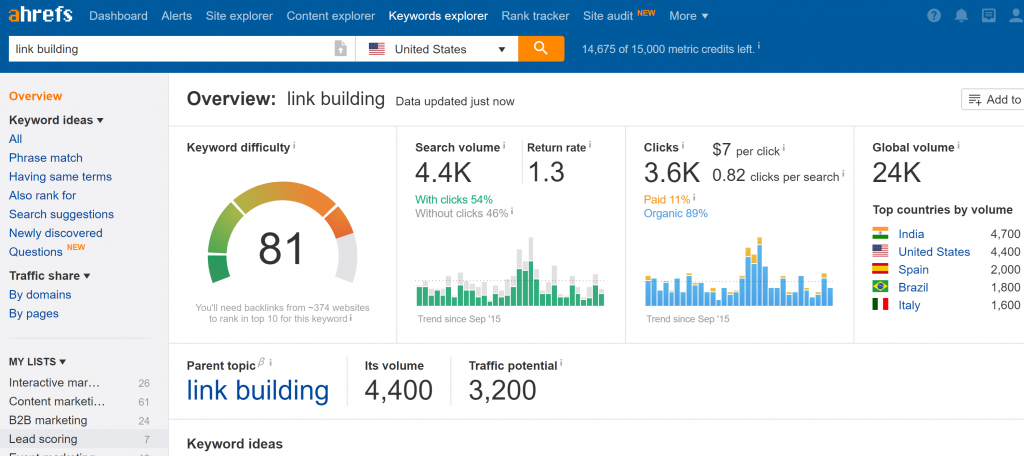
Task: Open notifications bell icon
Action: [x=961, y=16]
